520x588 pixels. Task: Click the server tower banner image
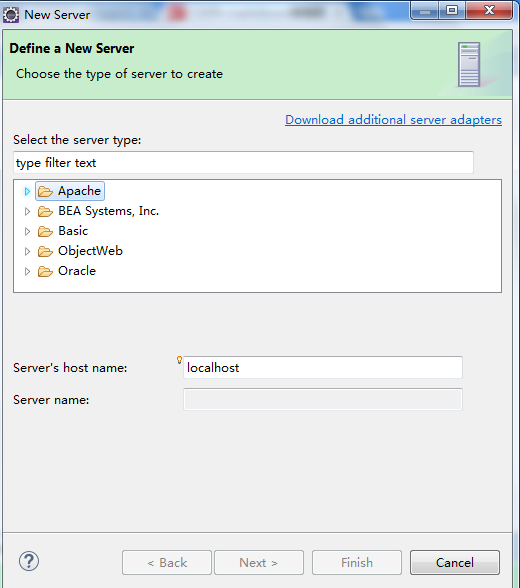tap(469, 64)
